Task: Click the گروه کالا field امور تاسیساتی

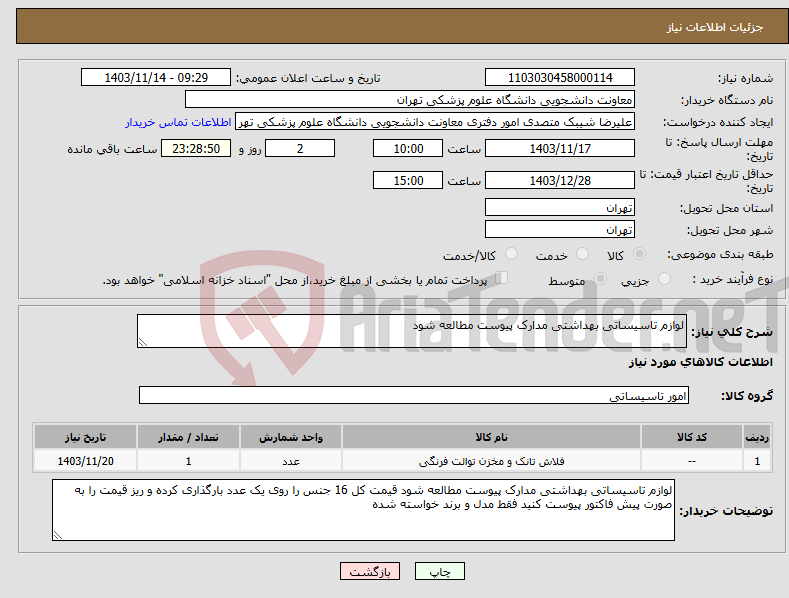Action: pyautogui.click(x=414, y=396)
